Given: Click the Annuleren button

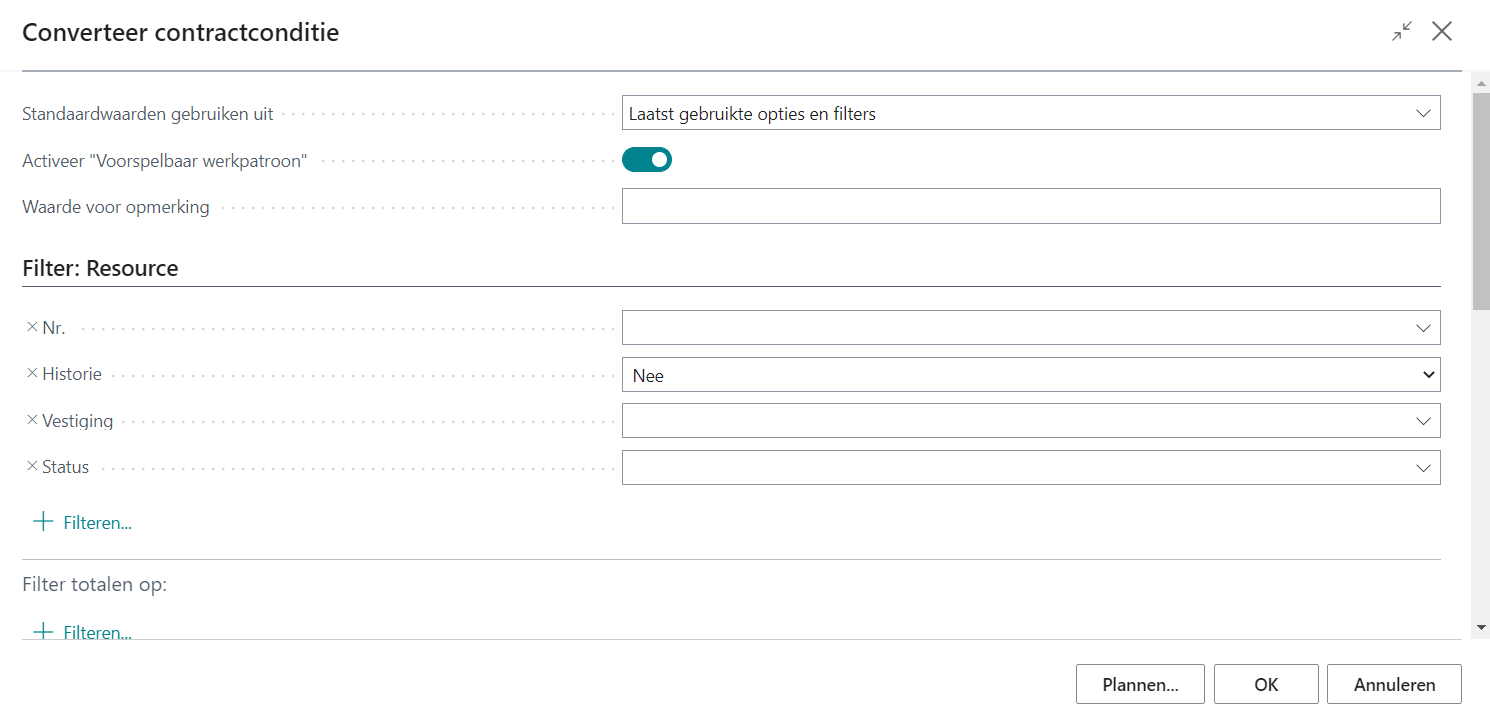Looking at the screenshot, I should point(1394,685).
